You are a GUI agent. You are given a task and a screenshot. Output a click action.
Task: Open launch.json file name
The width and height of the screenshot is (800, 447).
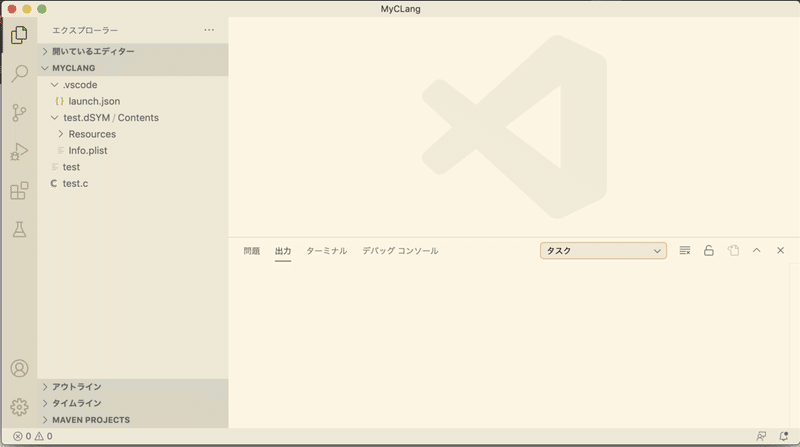tap(94, 101)
